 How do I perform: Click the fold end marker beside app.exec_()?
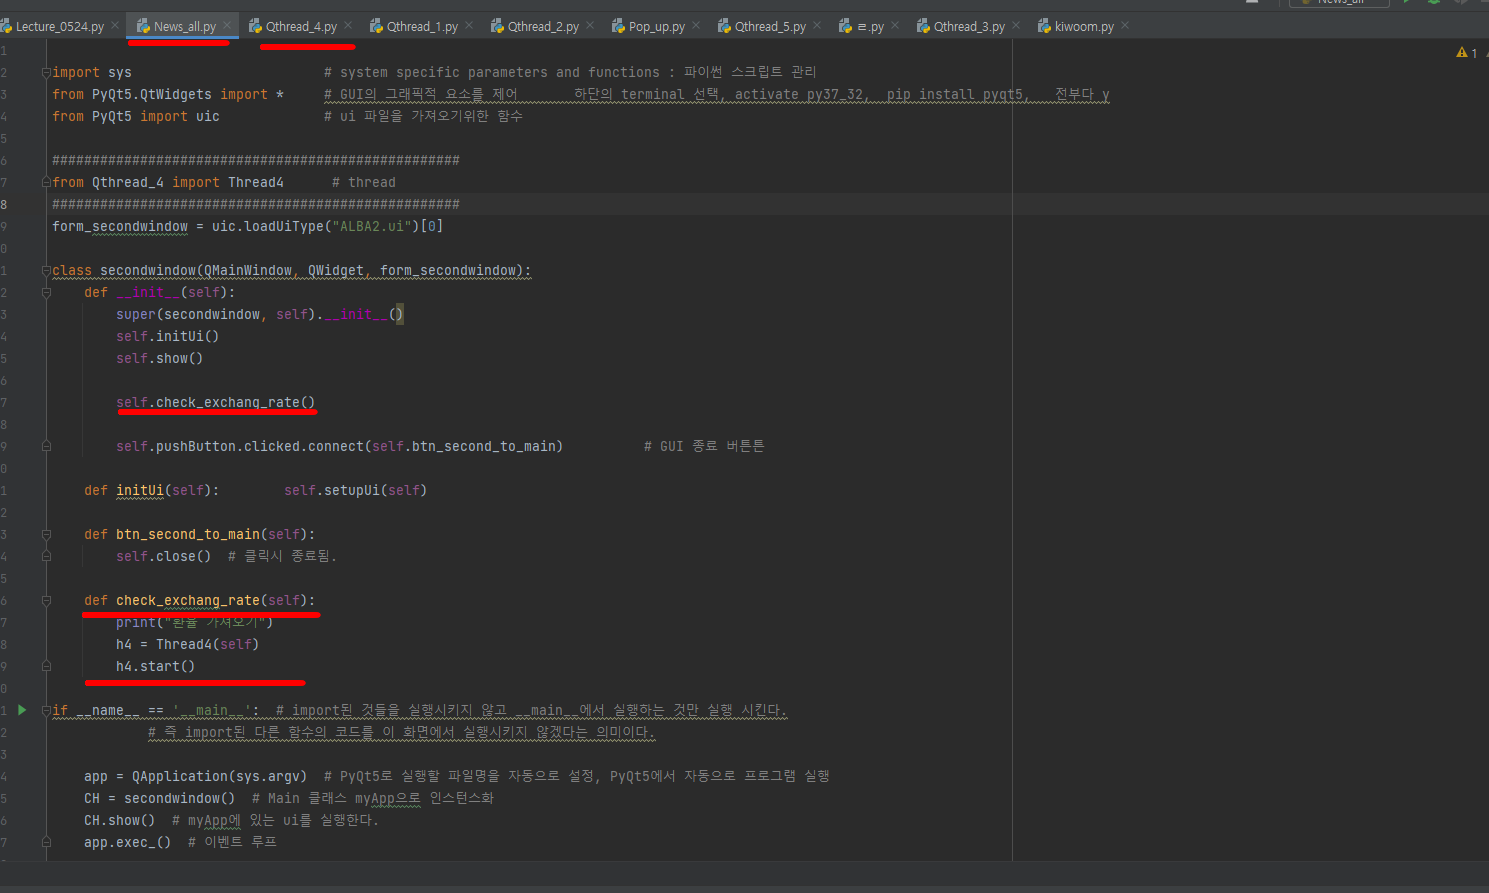[x=46, y=842]
